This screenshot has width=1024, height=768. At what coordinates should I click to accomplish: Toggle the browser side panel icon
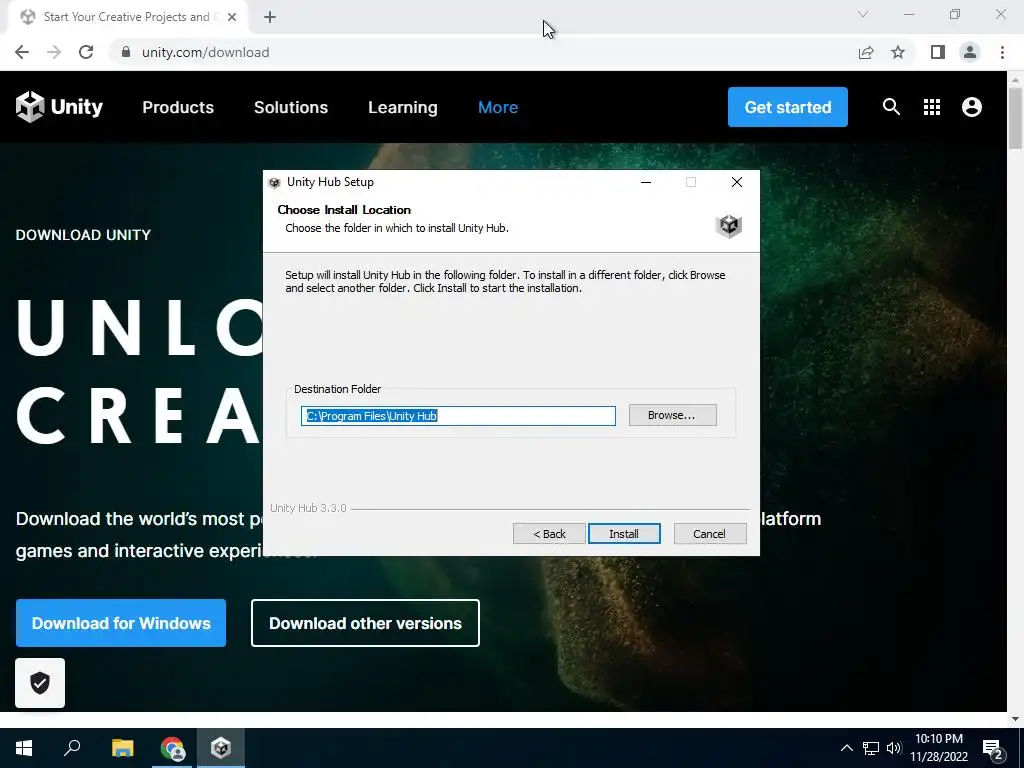[938, 52]
